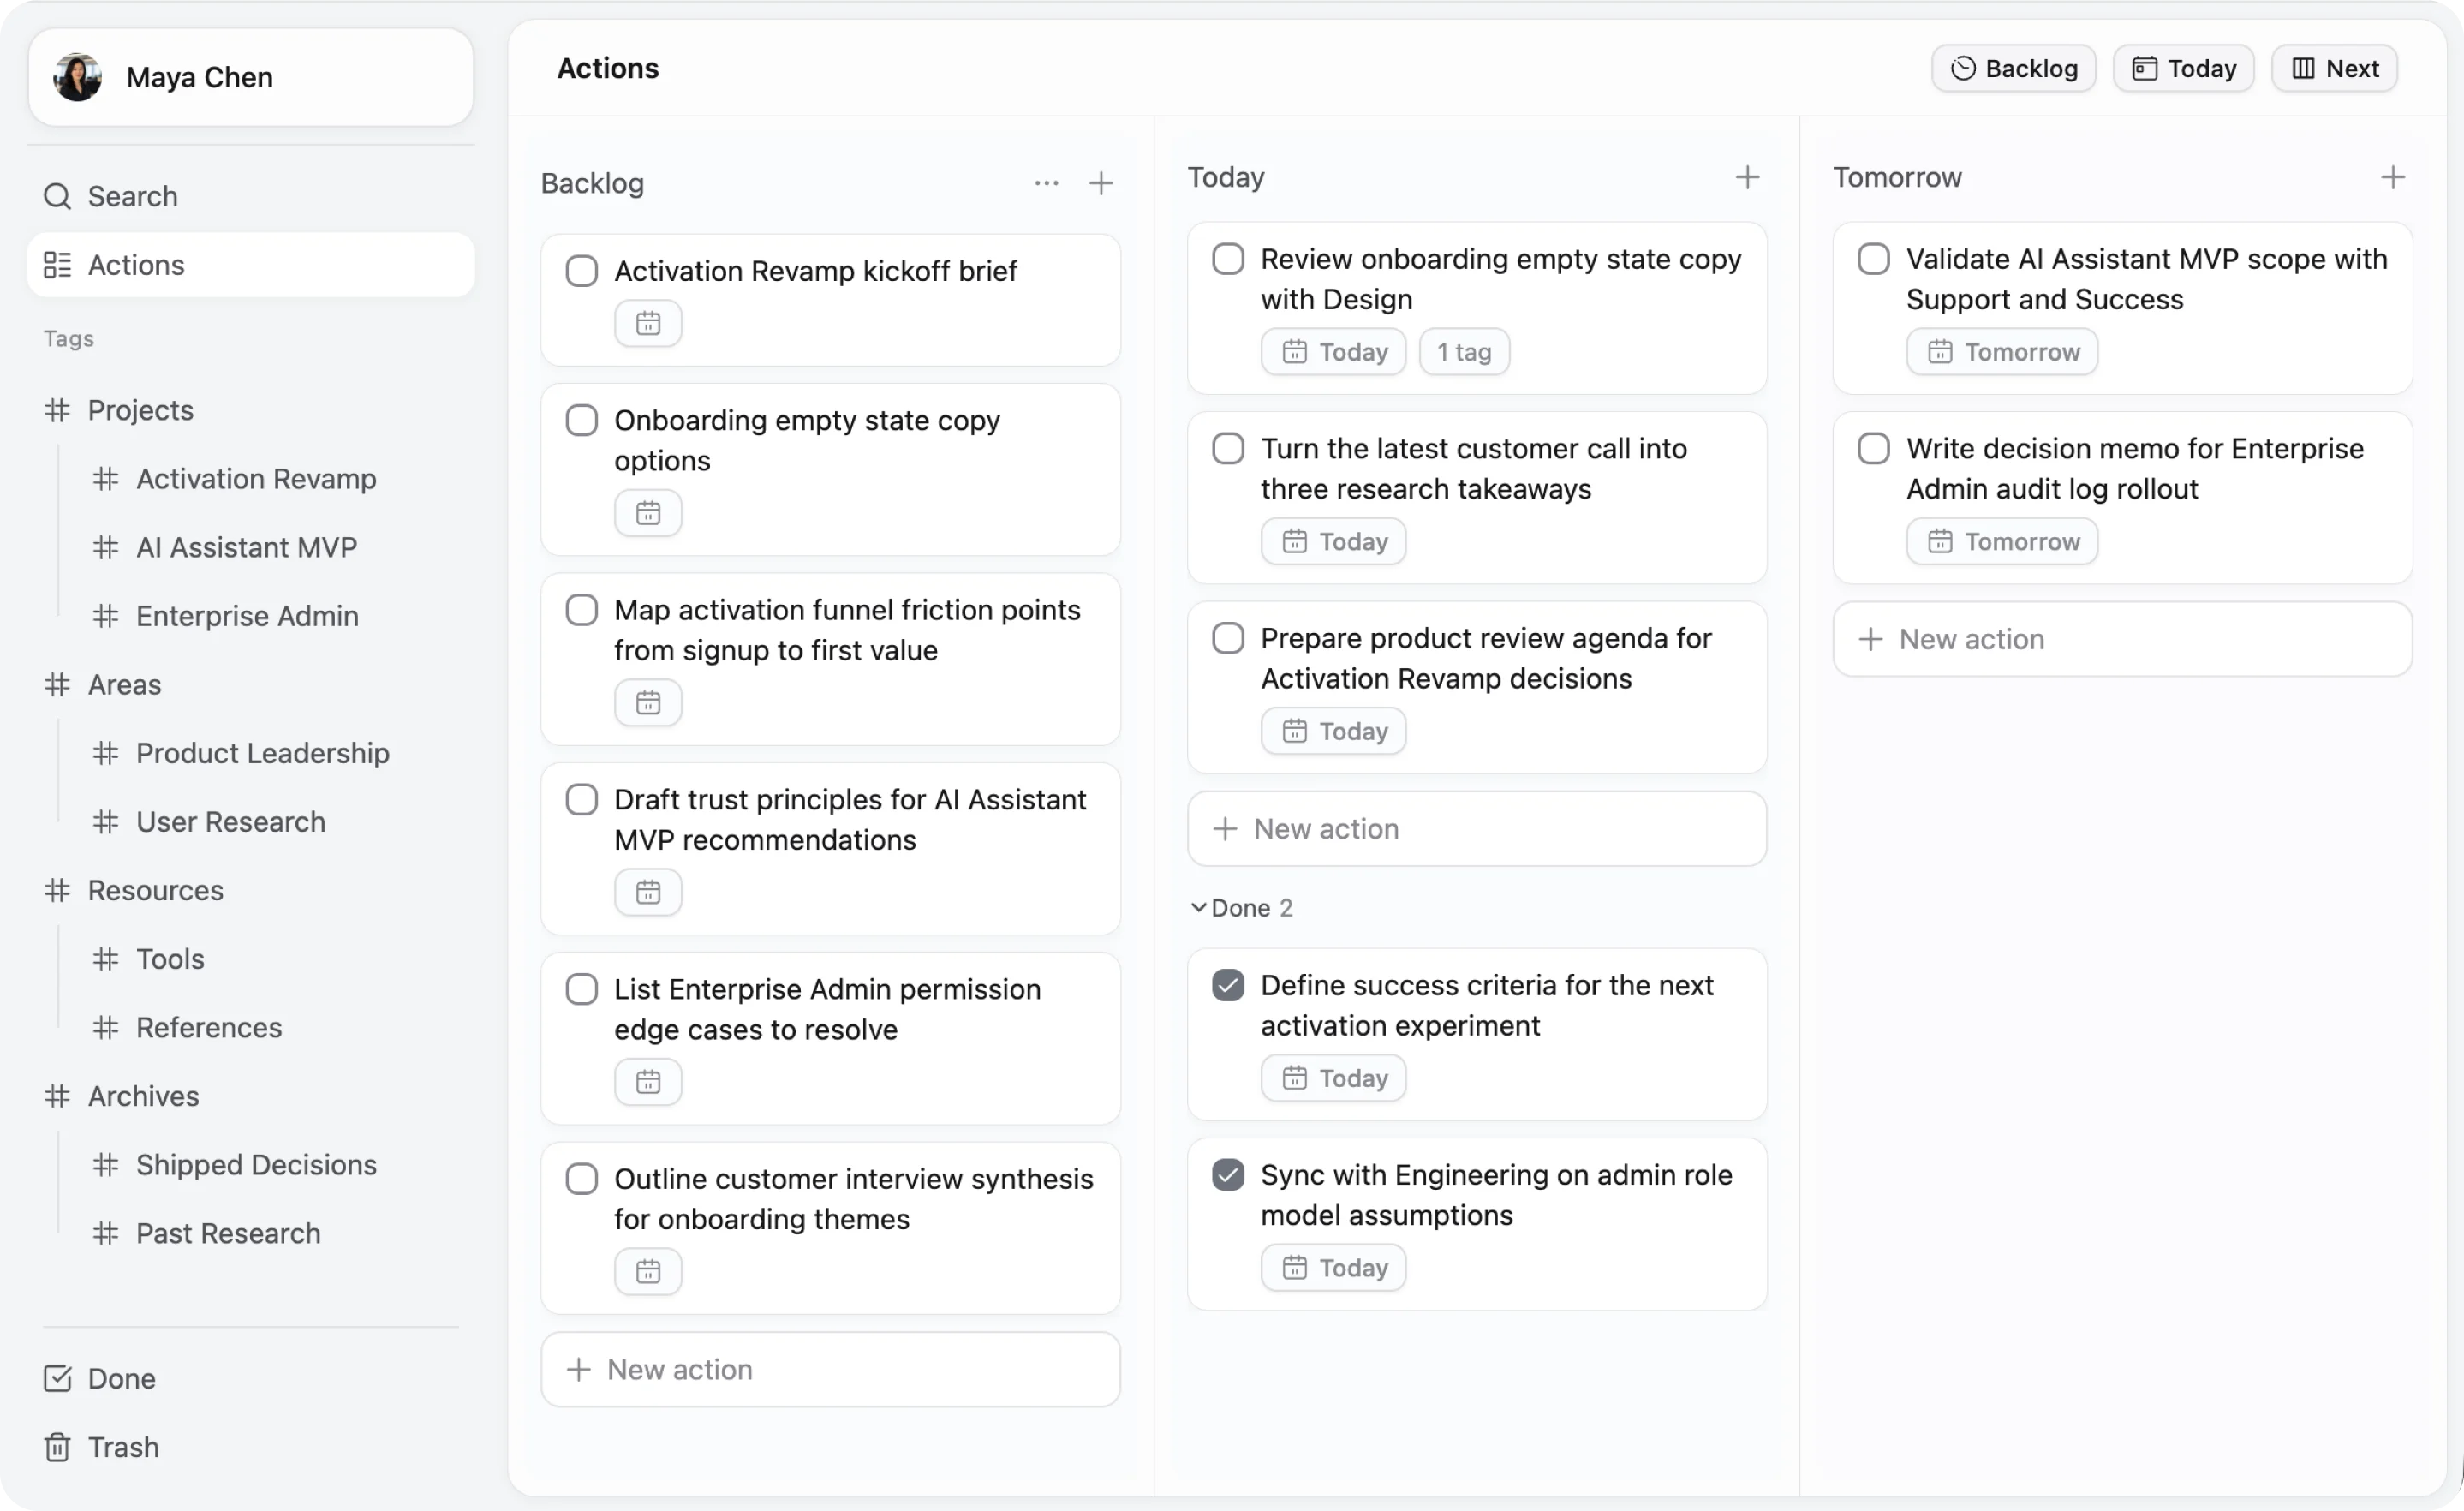Open the three-dots menu in Backlog column
This screenshot has width=2464, height=1511.
tap(1046, 183)
